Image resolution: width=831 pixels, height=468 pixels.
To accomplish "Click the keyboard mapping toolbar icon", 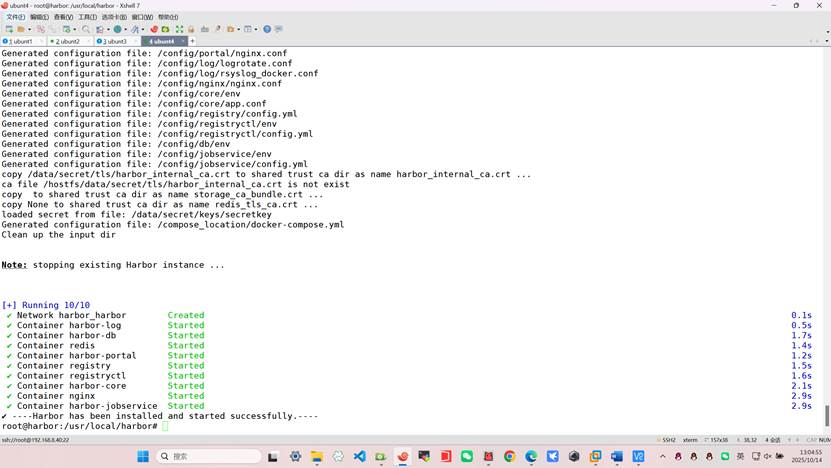I will (205, 29).
